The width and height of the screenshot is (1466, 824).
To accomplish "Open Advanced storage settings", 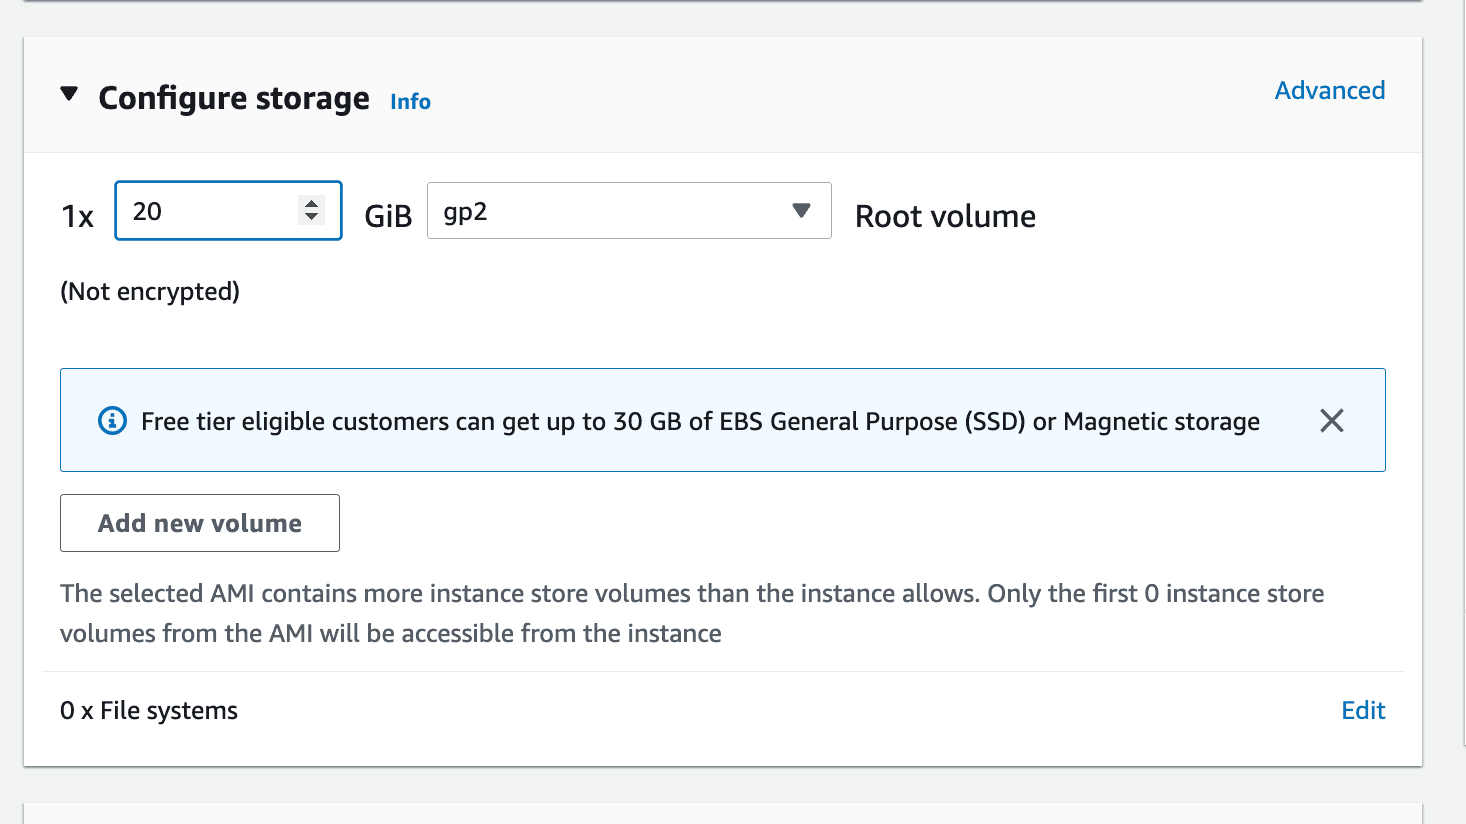I will [1329, 90].
